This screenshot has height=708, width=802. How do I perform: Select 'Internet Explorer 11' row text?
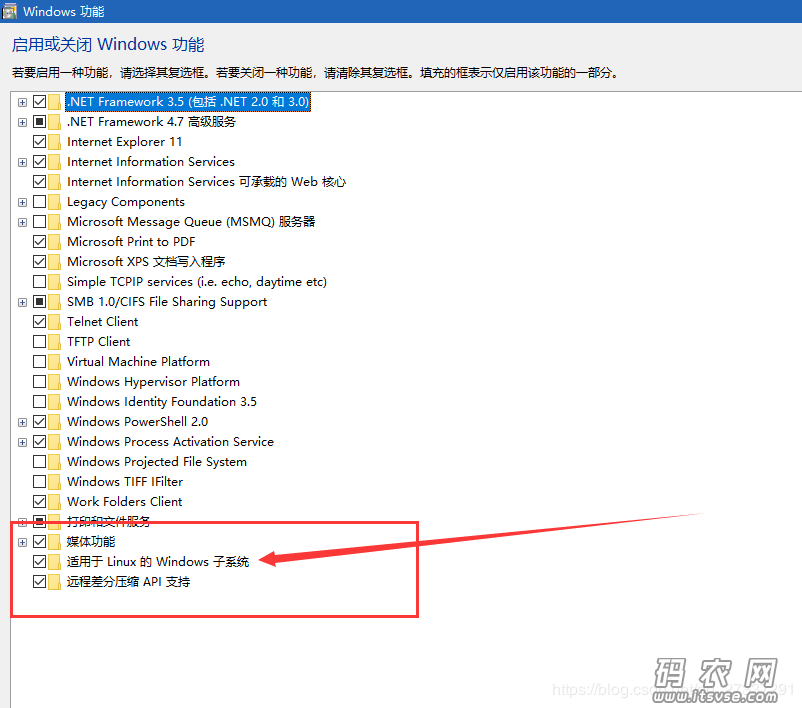124,142
